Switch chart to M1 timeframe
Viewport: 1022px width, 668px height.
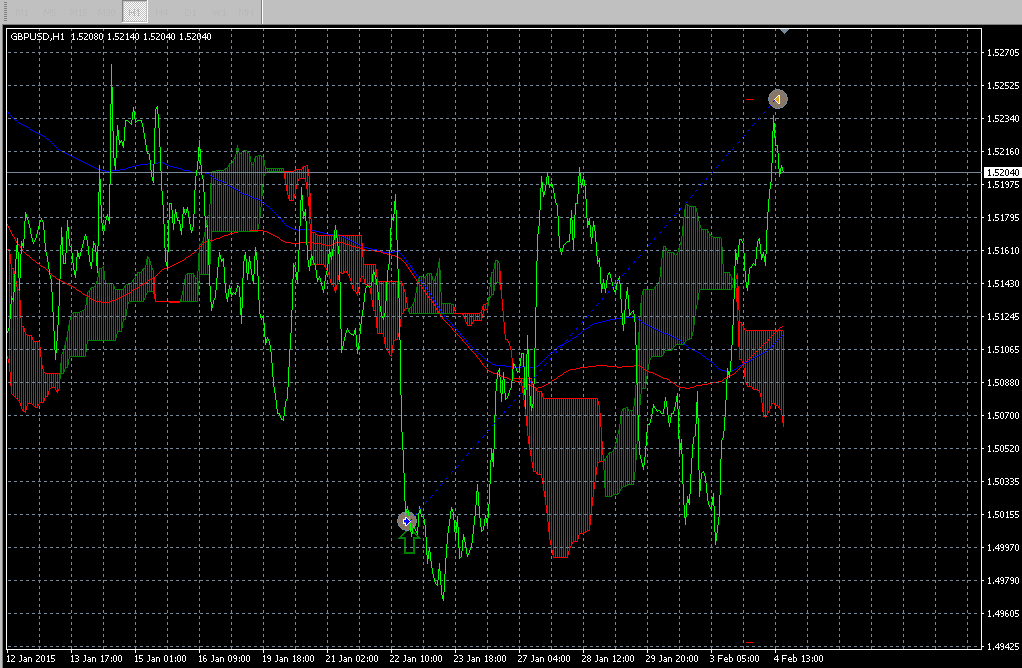(x=22, y=12)
